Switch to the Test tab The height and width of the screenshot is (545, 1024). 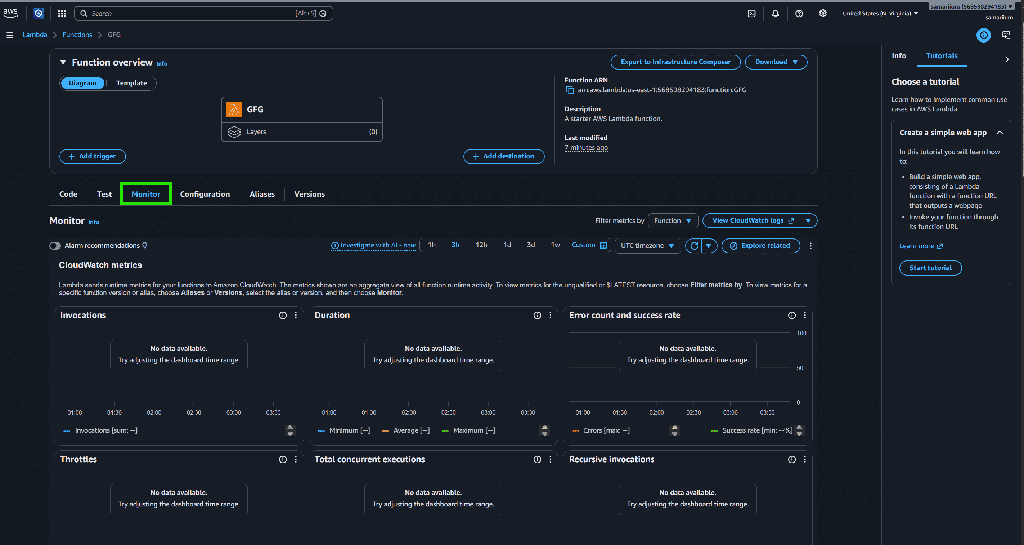(104, 195)
